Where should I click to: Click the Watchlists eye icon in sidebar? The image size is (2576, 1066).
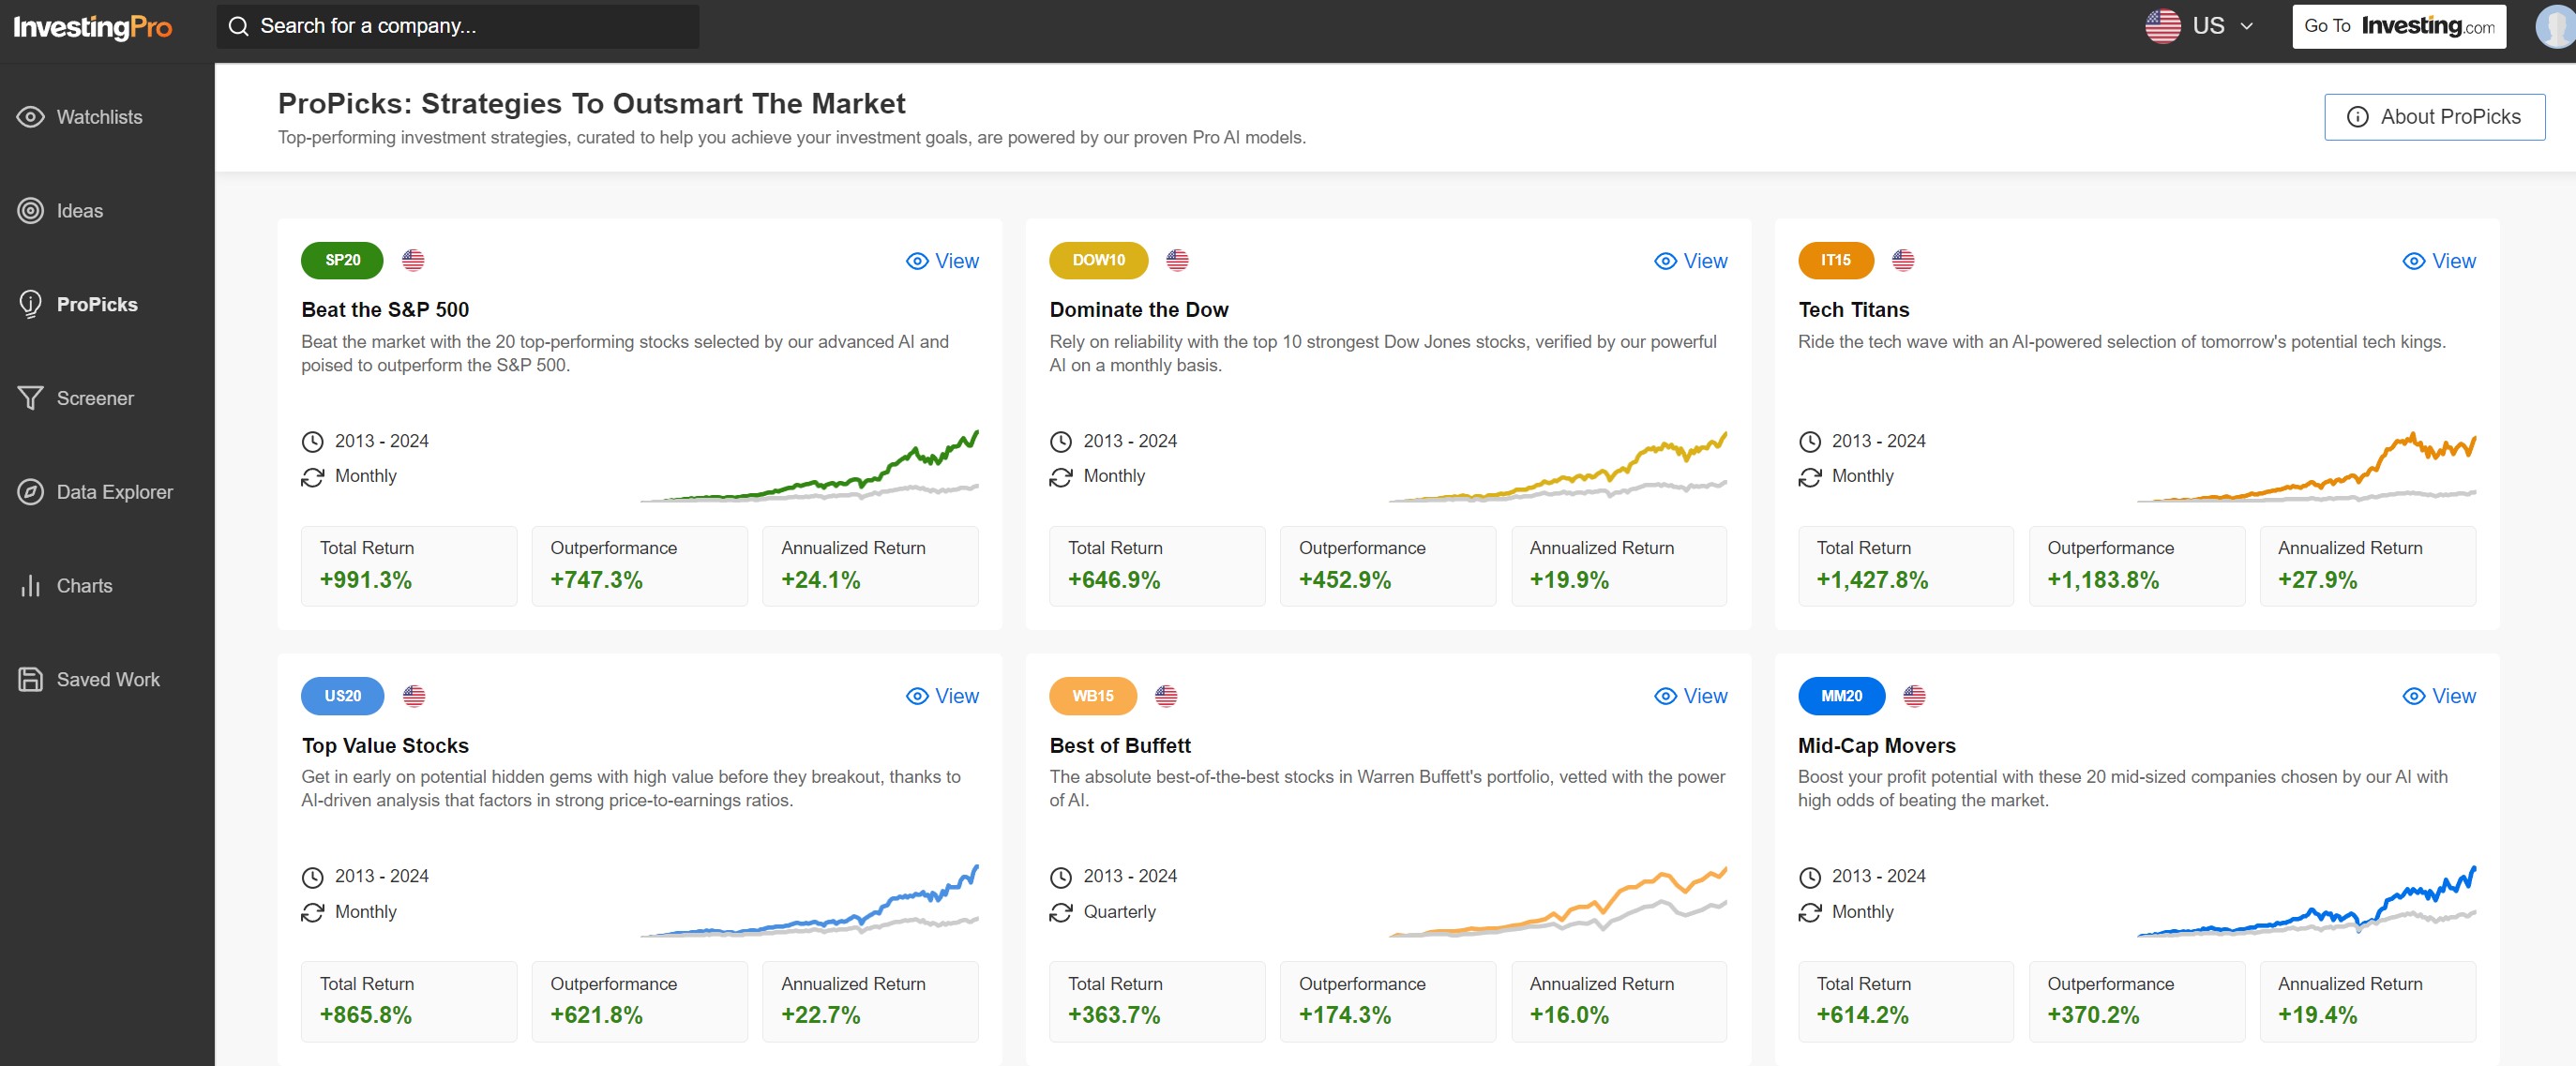tap(30, 117)
